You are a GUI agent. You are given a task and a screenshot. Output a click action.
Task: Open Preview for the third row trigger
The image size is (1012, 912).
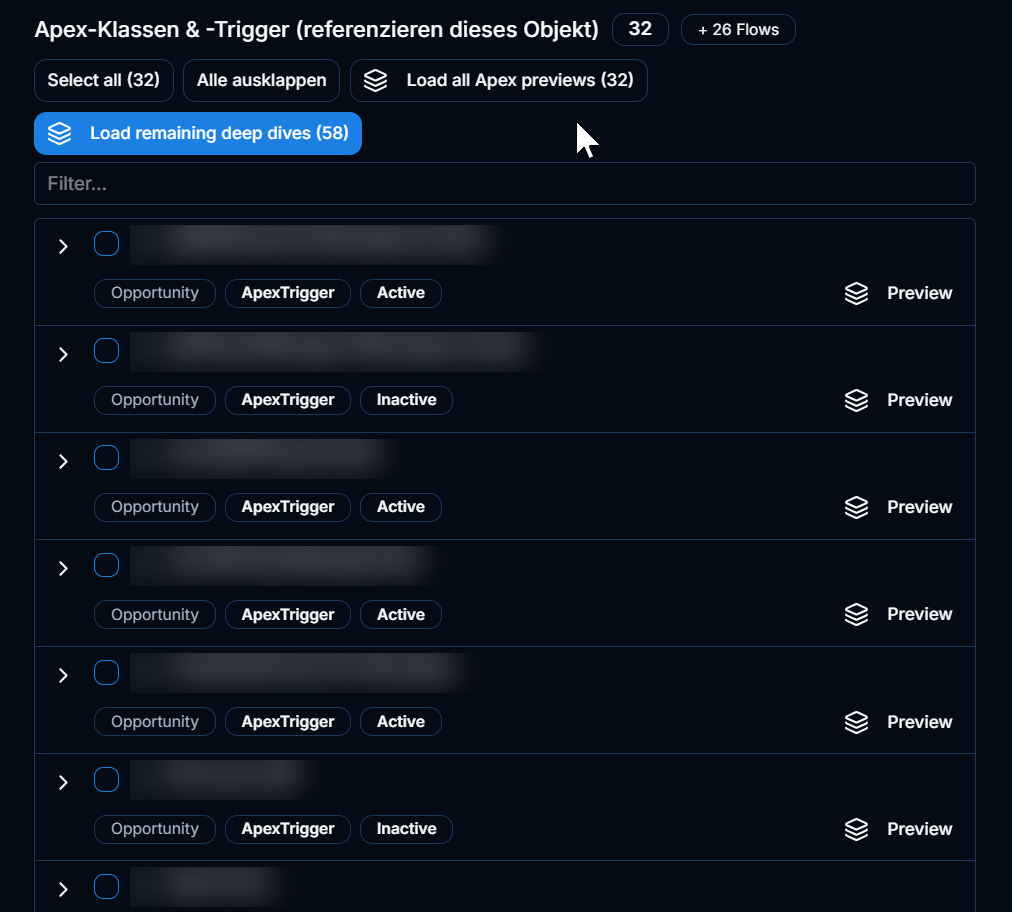tap(898, 507)
